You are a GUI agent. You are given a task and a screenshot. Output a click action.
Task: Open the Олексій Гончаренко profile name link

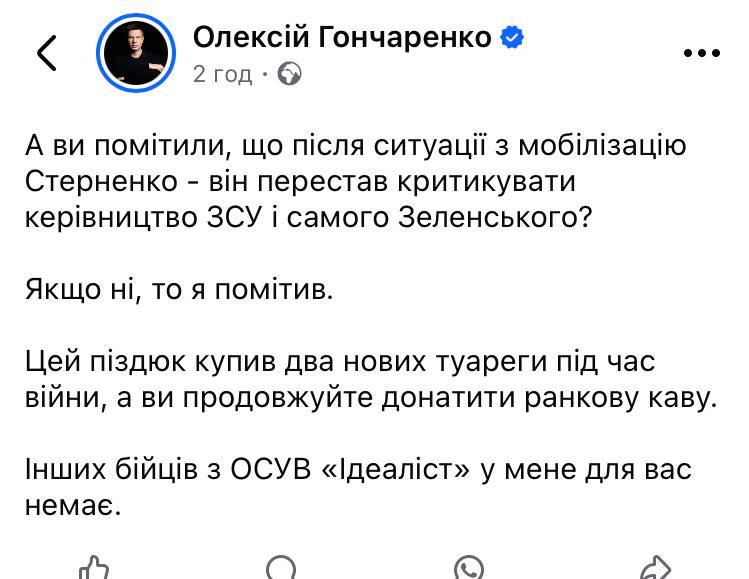(342, 38)
